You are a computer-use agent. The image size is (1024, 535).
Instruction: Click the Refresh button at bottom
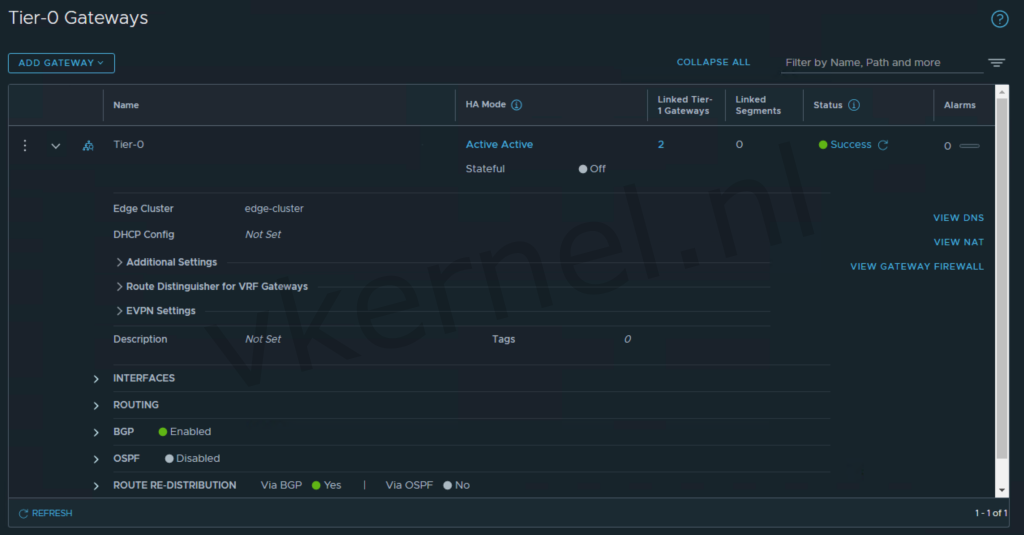(45, 513)
